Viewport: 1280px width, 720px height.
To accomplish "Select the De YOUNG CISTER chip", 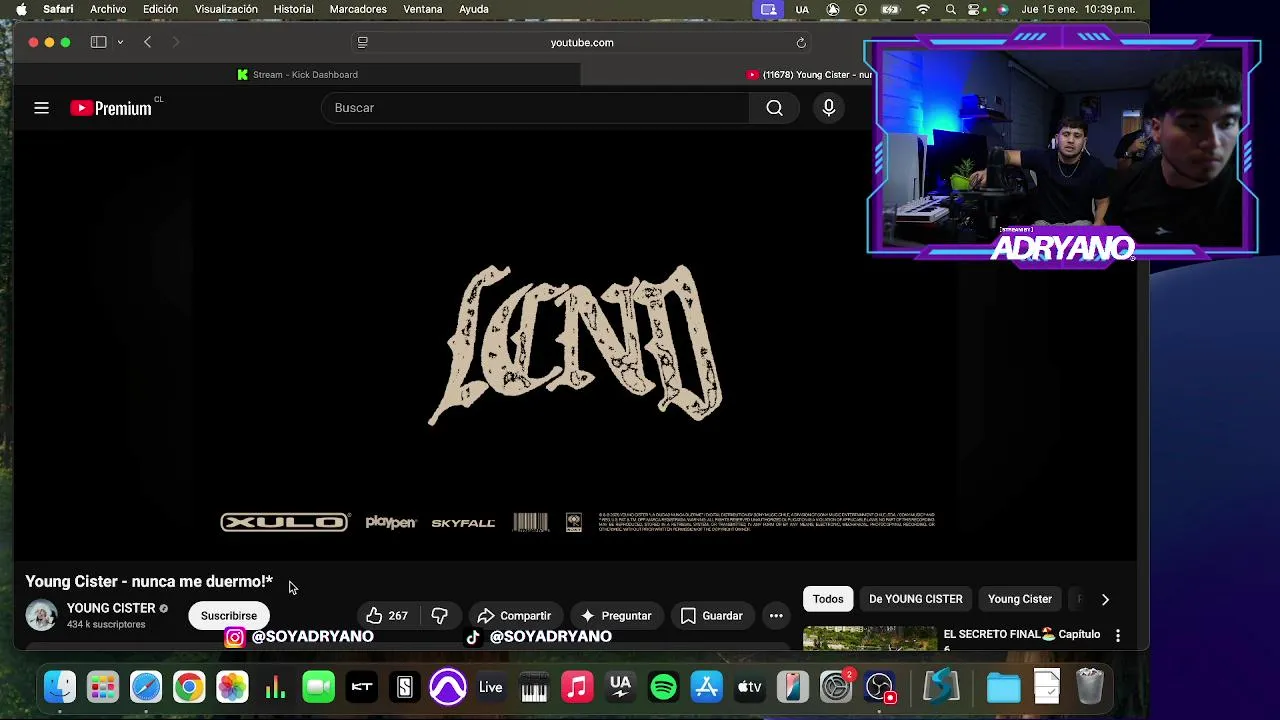I will 916,599.
